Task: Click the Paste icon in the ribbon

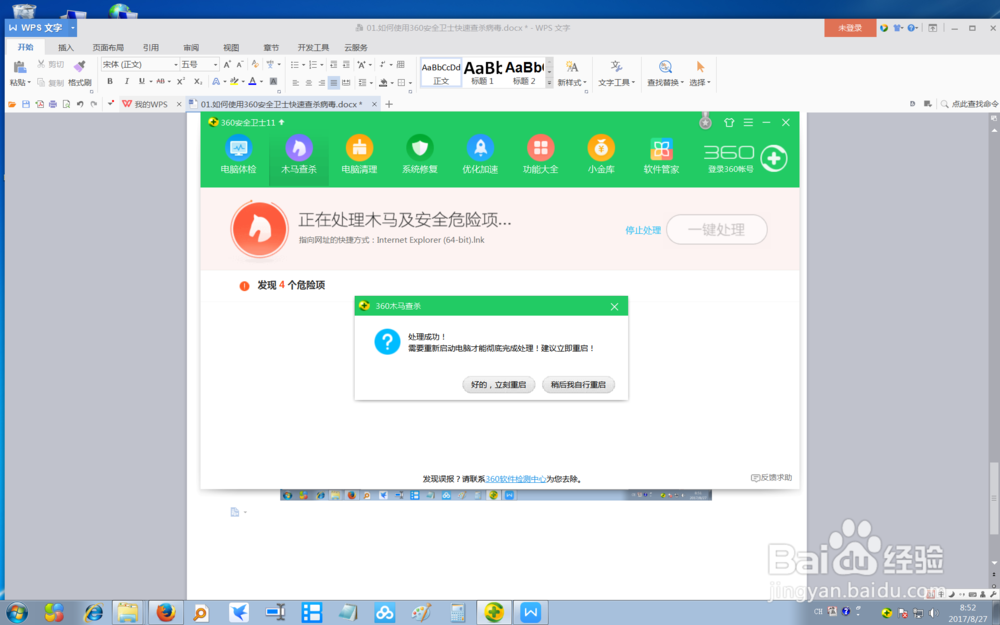Action: (x=19, y=68)
